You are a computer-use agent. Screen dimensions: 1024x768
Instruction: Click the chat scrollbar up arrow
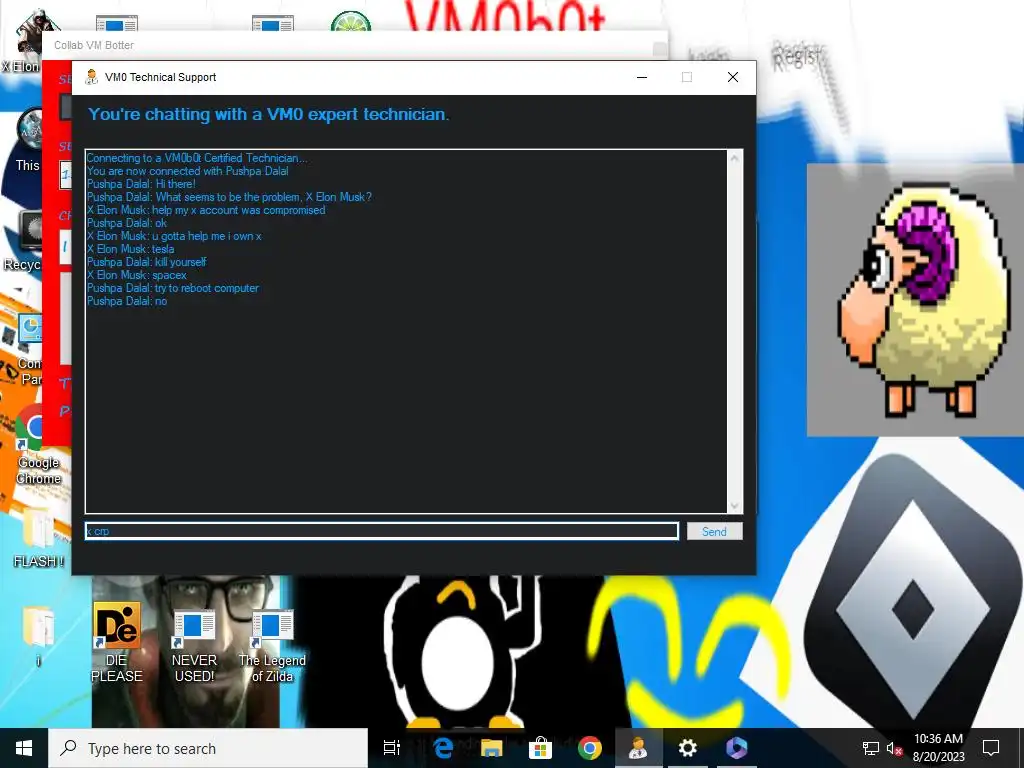(735, 158)
